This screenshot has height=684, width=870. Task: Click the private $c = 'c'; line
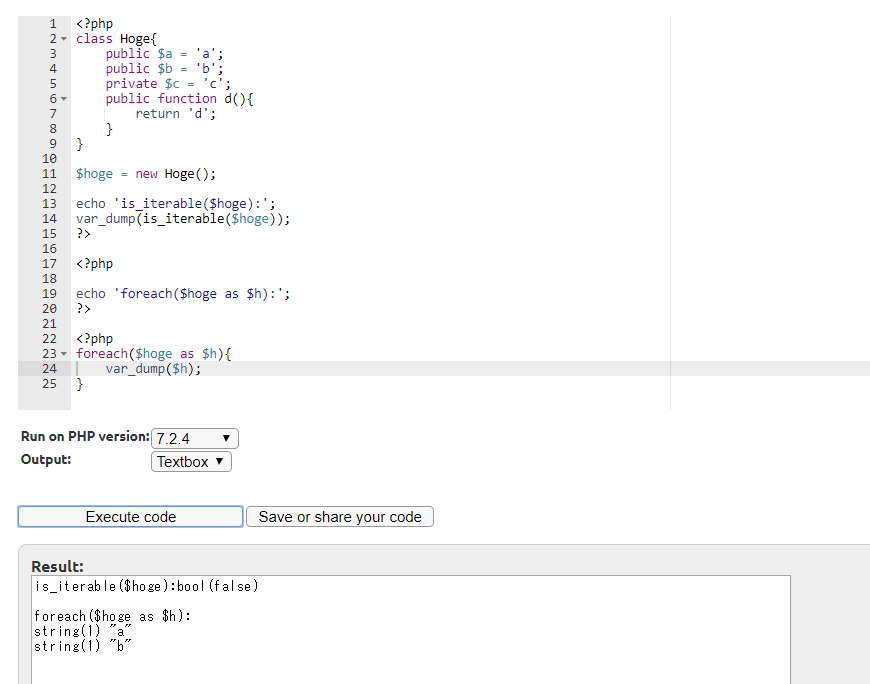pyautogui.click(x=168, y=83)
